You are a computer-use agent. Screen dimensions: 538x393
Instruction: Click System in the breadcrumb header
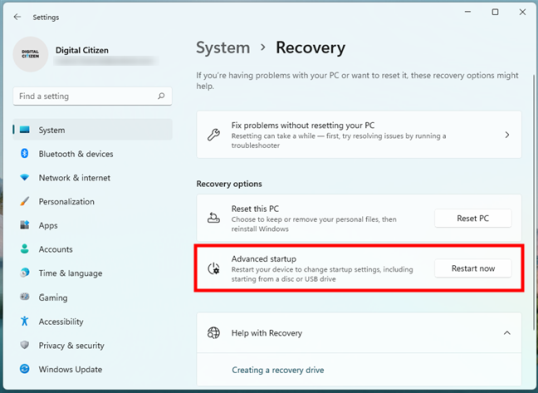point(223,48)
